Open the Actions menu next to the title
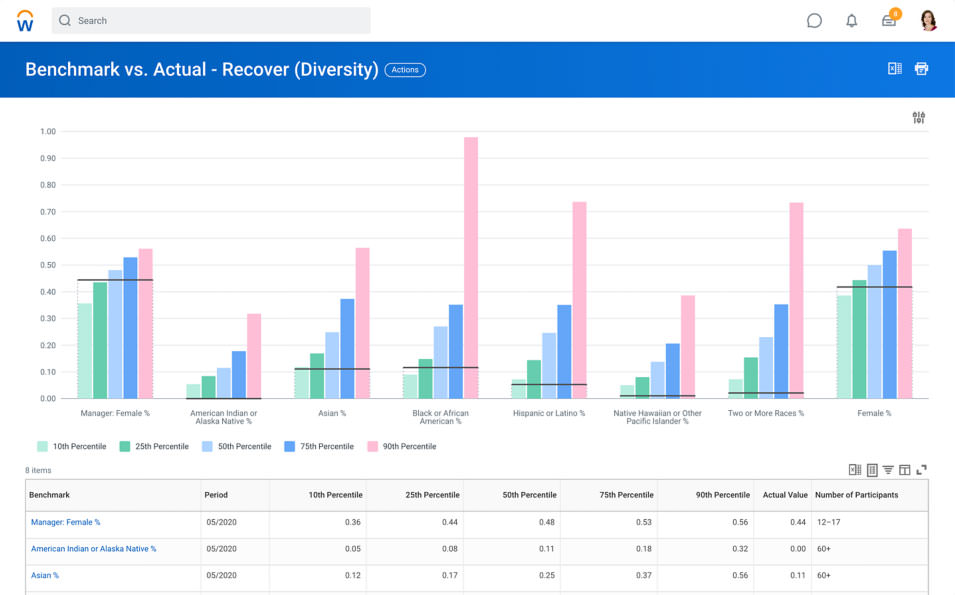Viewport: 955px width, 595px height. point(405,70)
